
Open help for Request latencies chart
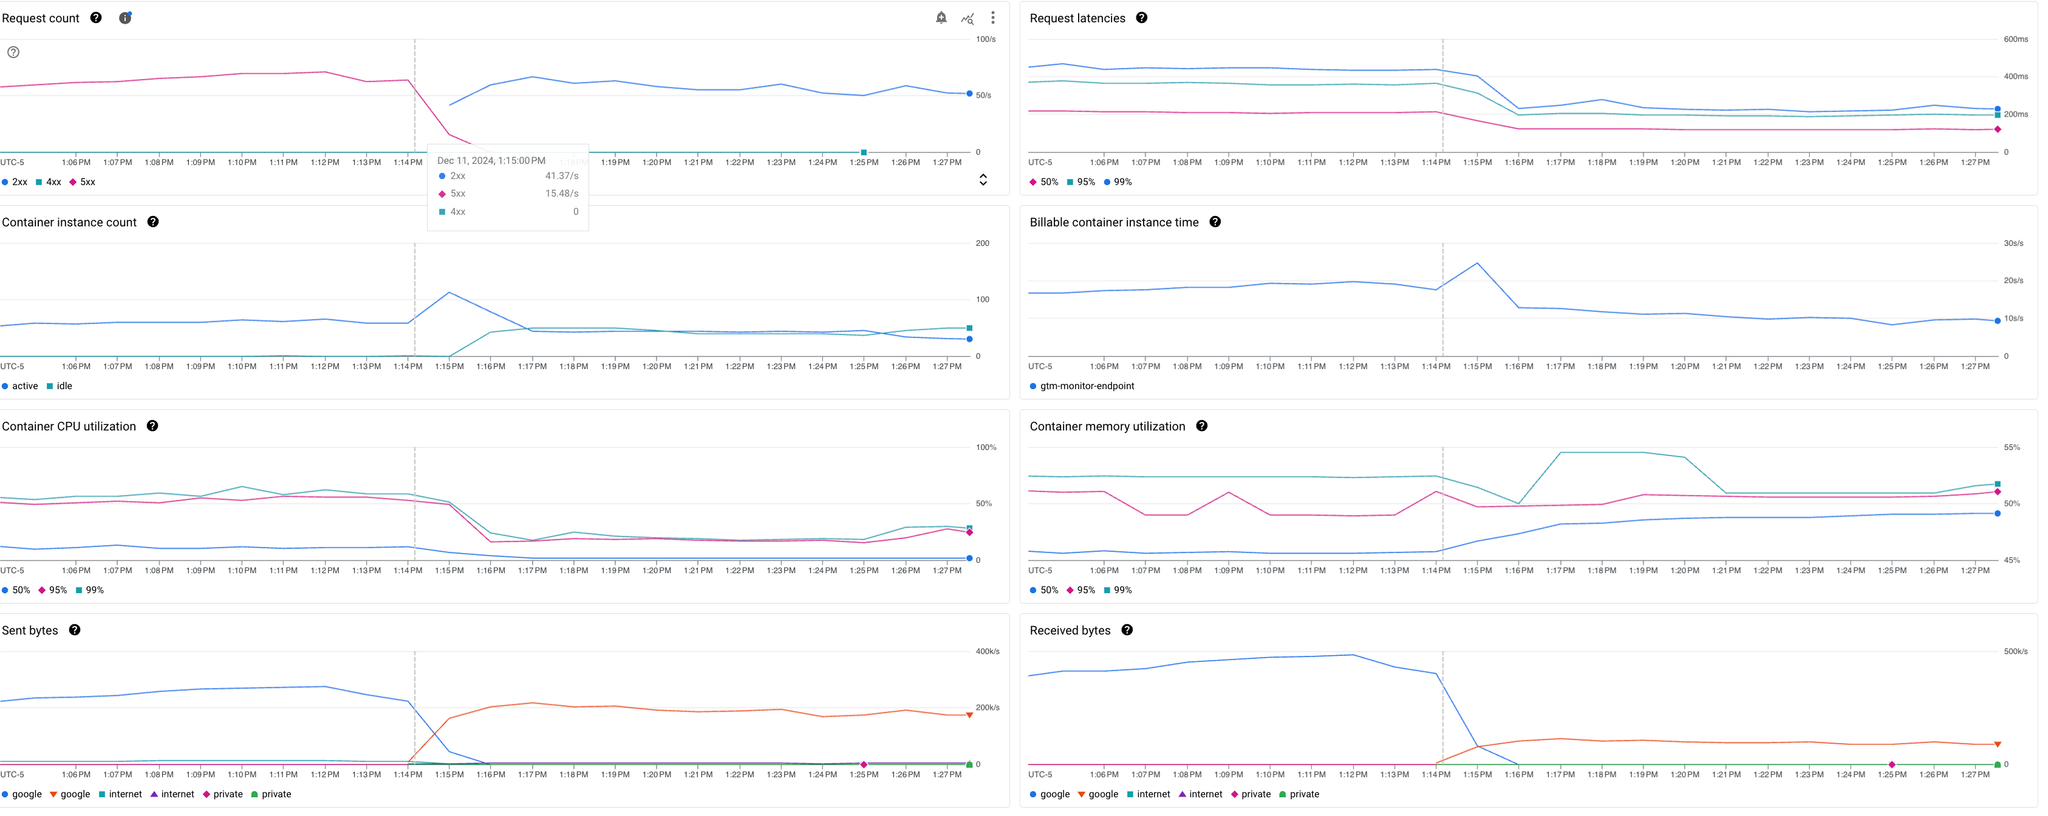point(1142,18)
